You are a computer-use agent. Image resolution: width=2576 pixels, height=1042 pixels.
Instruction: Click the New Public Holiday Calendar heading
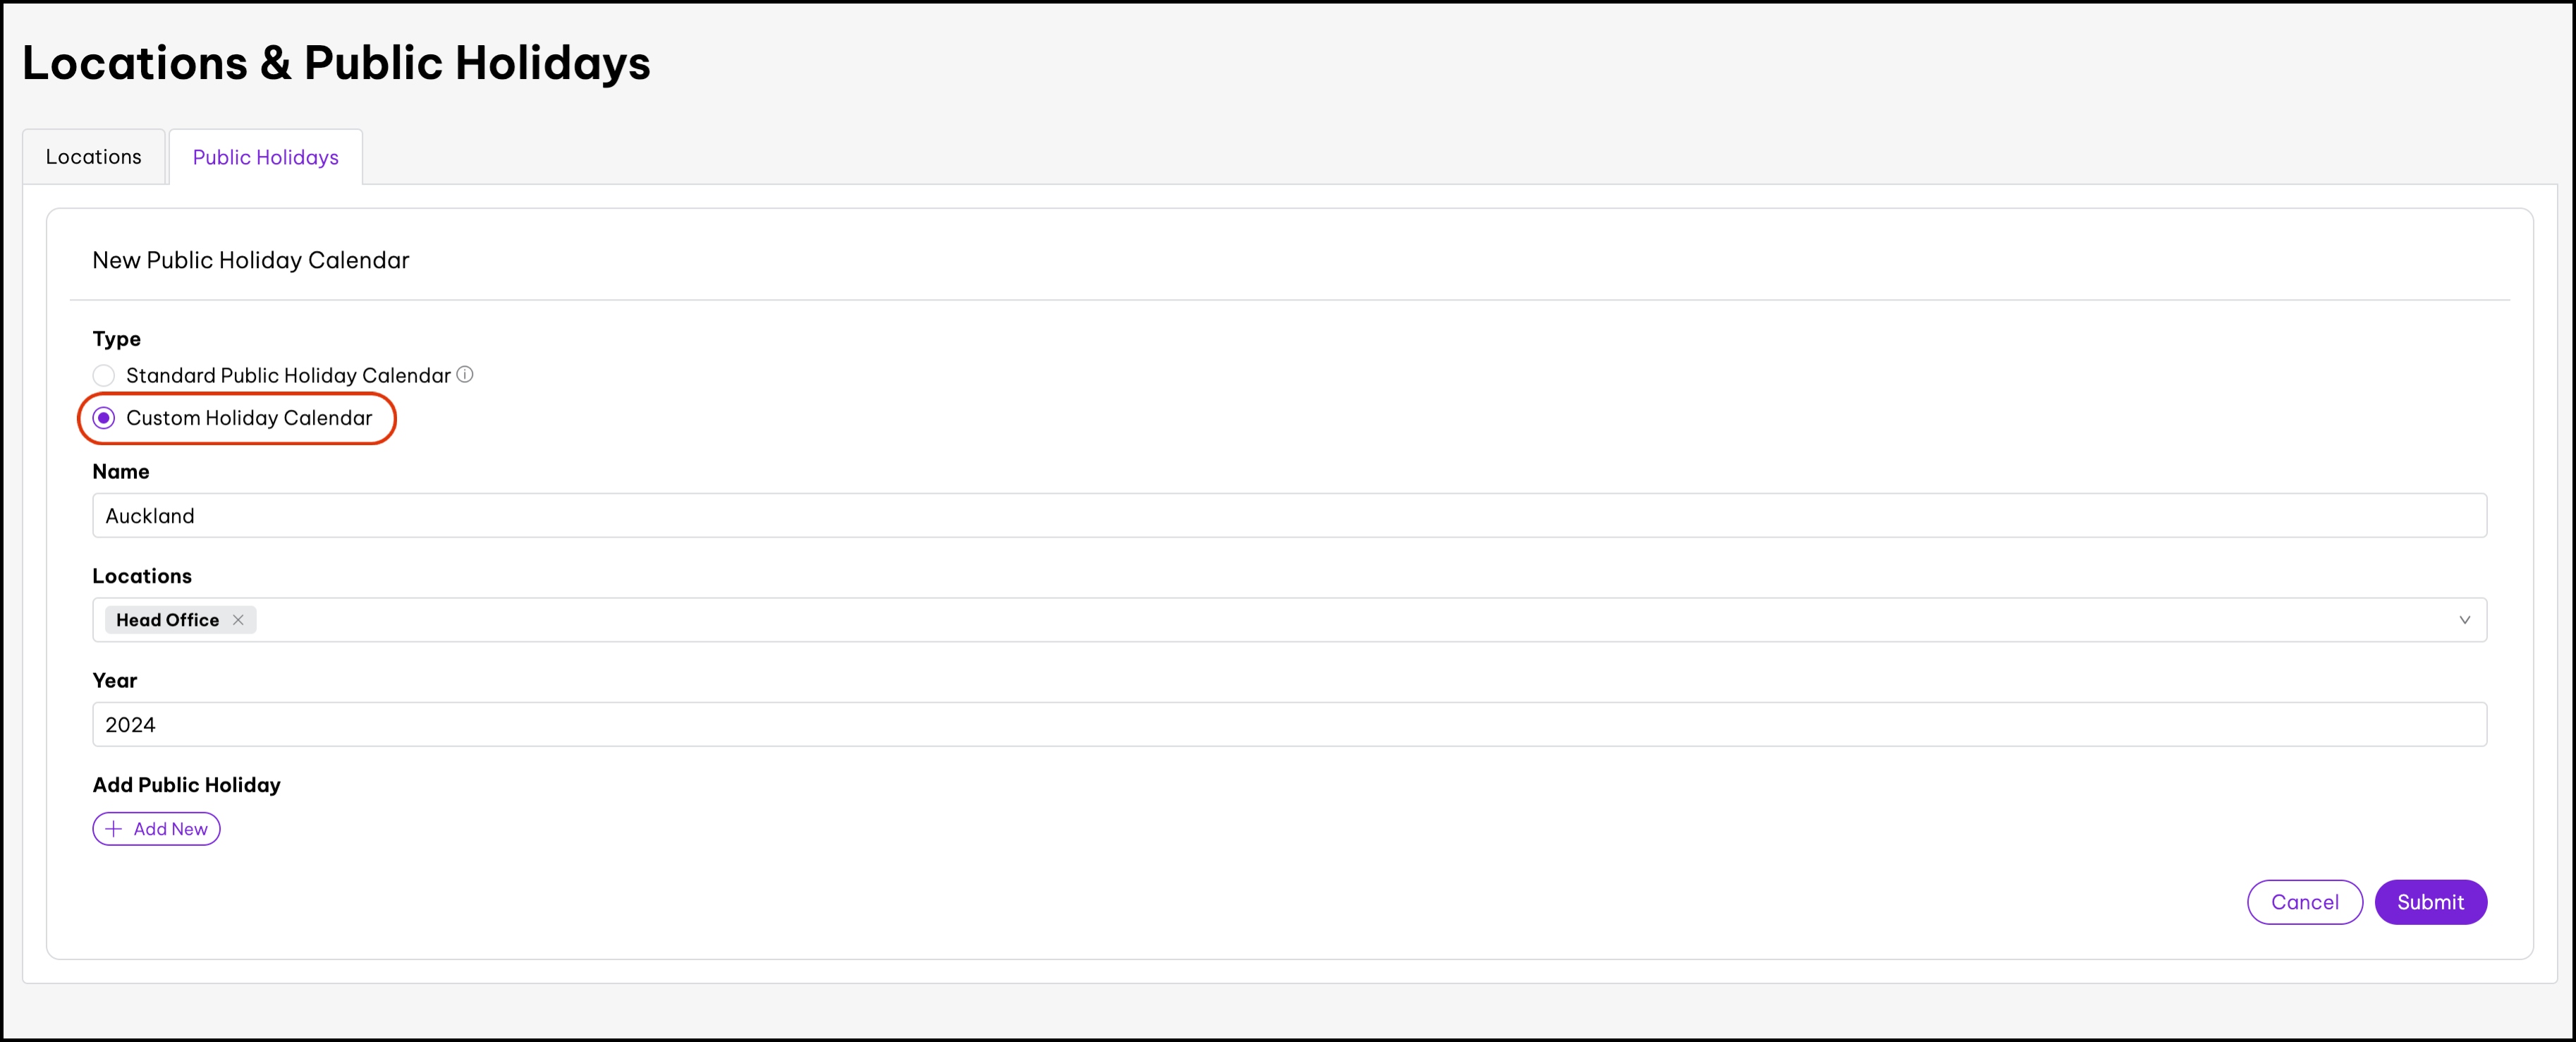tap(251, 261)
